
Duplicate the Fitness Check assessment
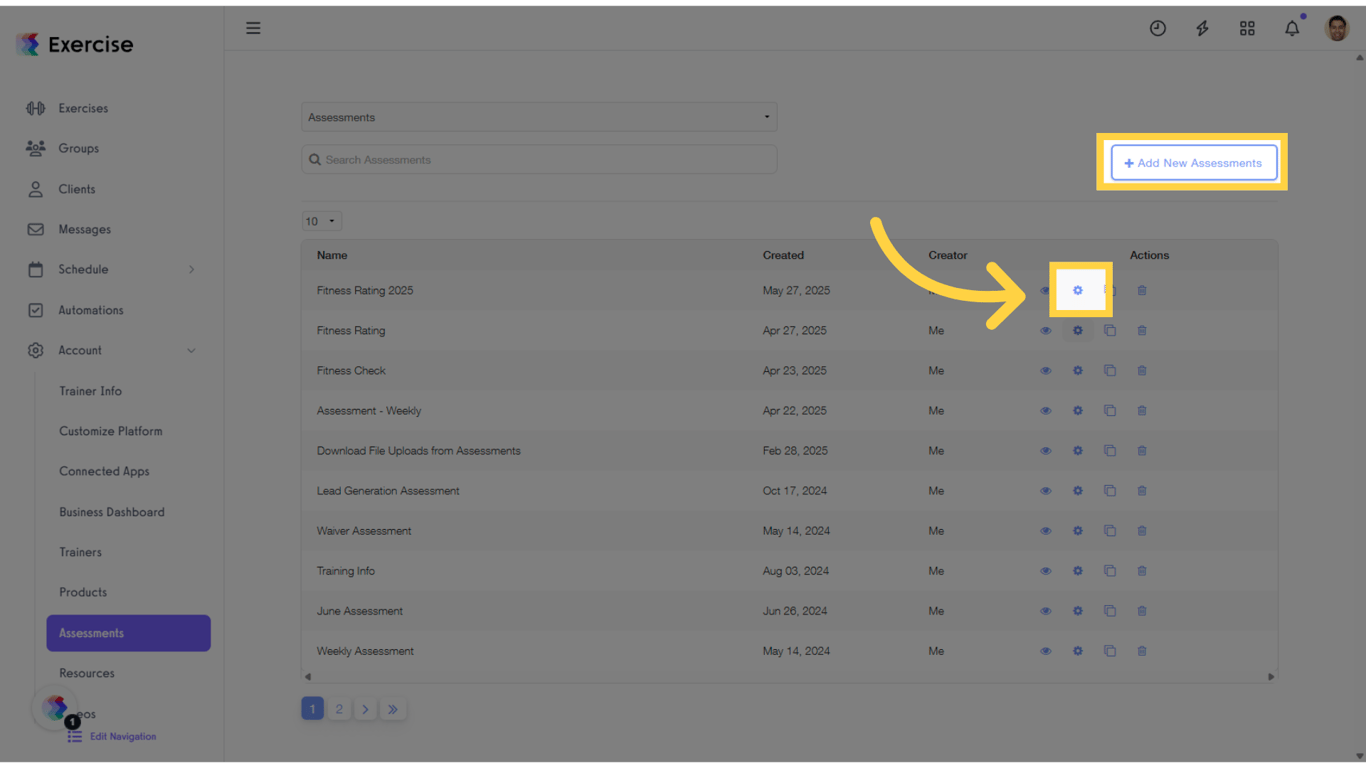pyautogui.click(x=1110, y=370)
